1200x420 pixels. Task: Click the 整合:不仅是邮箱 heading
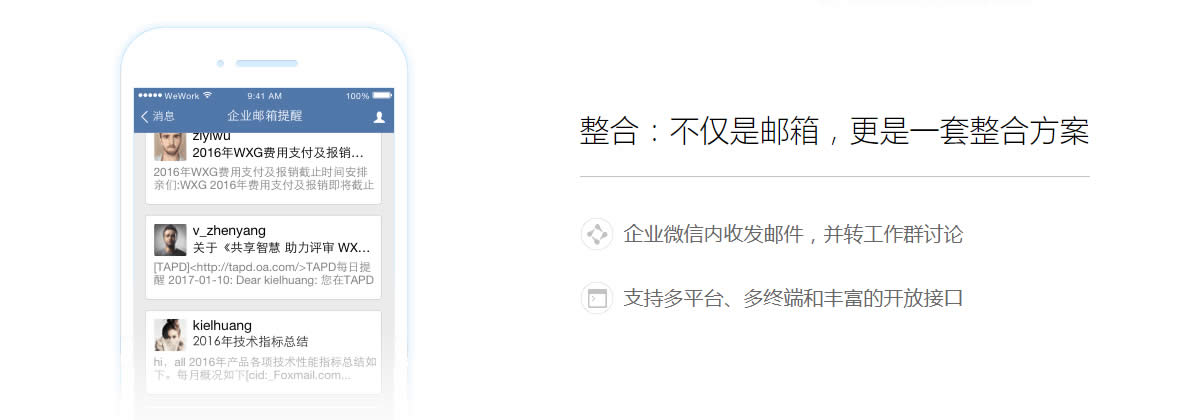834,132
